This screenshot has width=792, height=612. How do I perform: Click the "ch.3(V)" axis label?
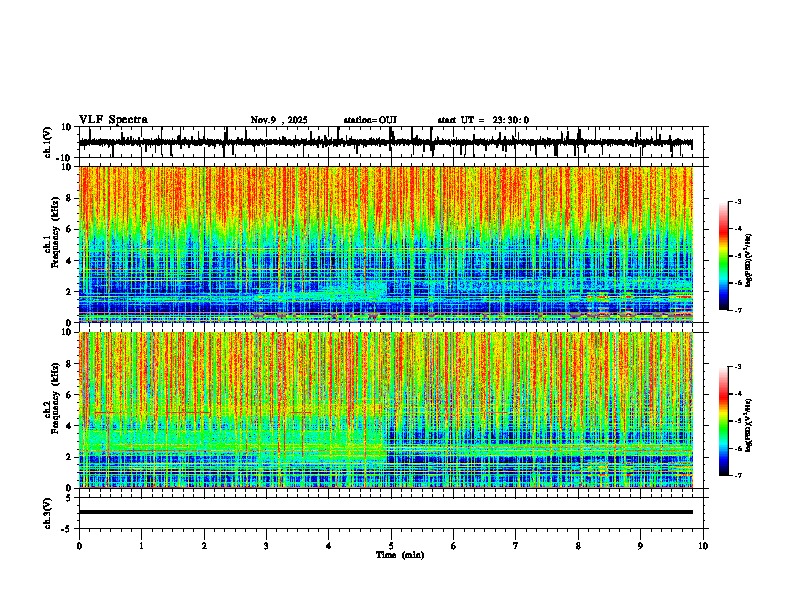(48, 513)
